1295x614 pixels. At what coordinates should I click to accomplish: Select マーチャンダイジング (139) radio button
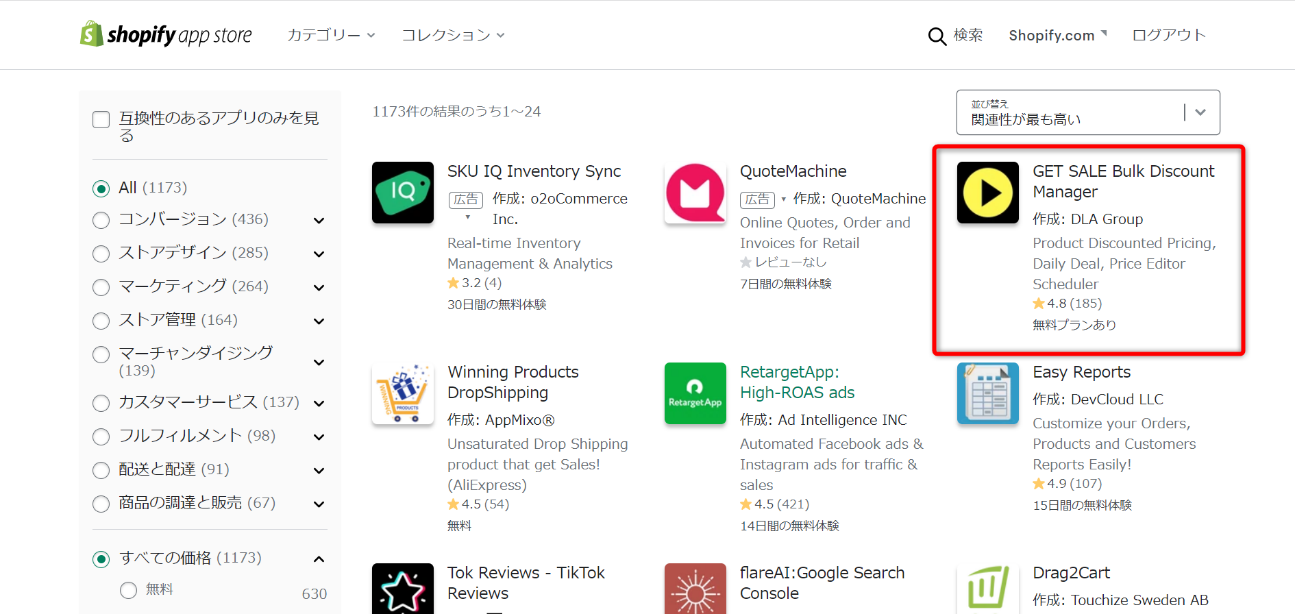[x=101, y=354]
